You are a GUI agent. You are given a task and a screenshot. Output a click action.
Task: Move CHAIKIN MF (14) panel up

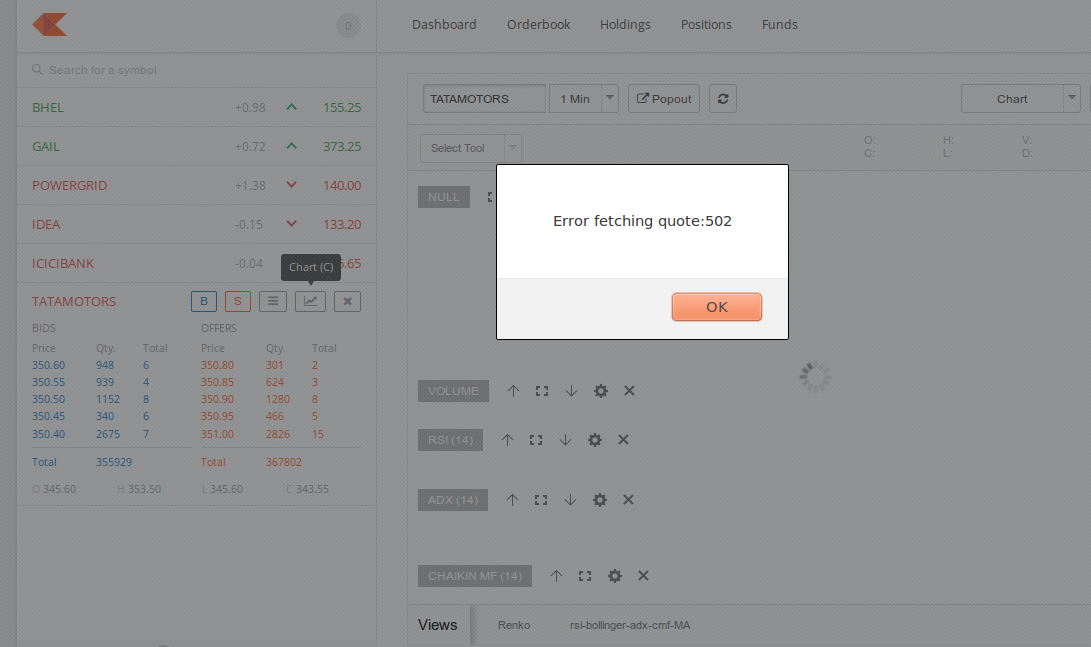(556, 576)
